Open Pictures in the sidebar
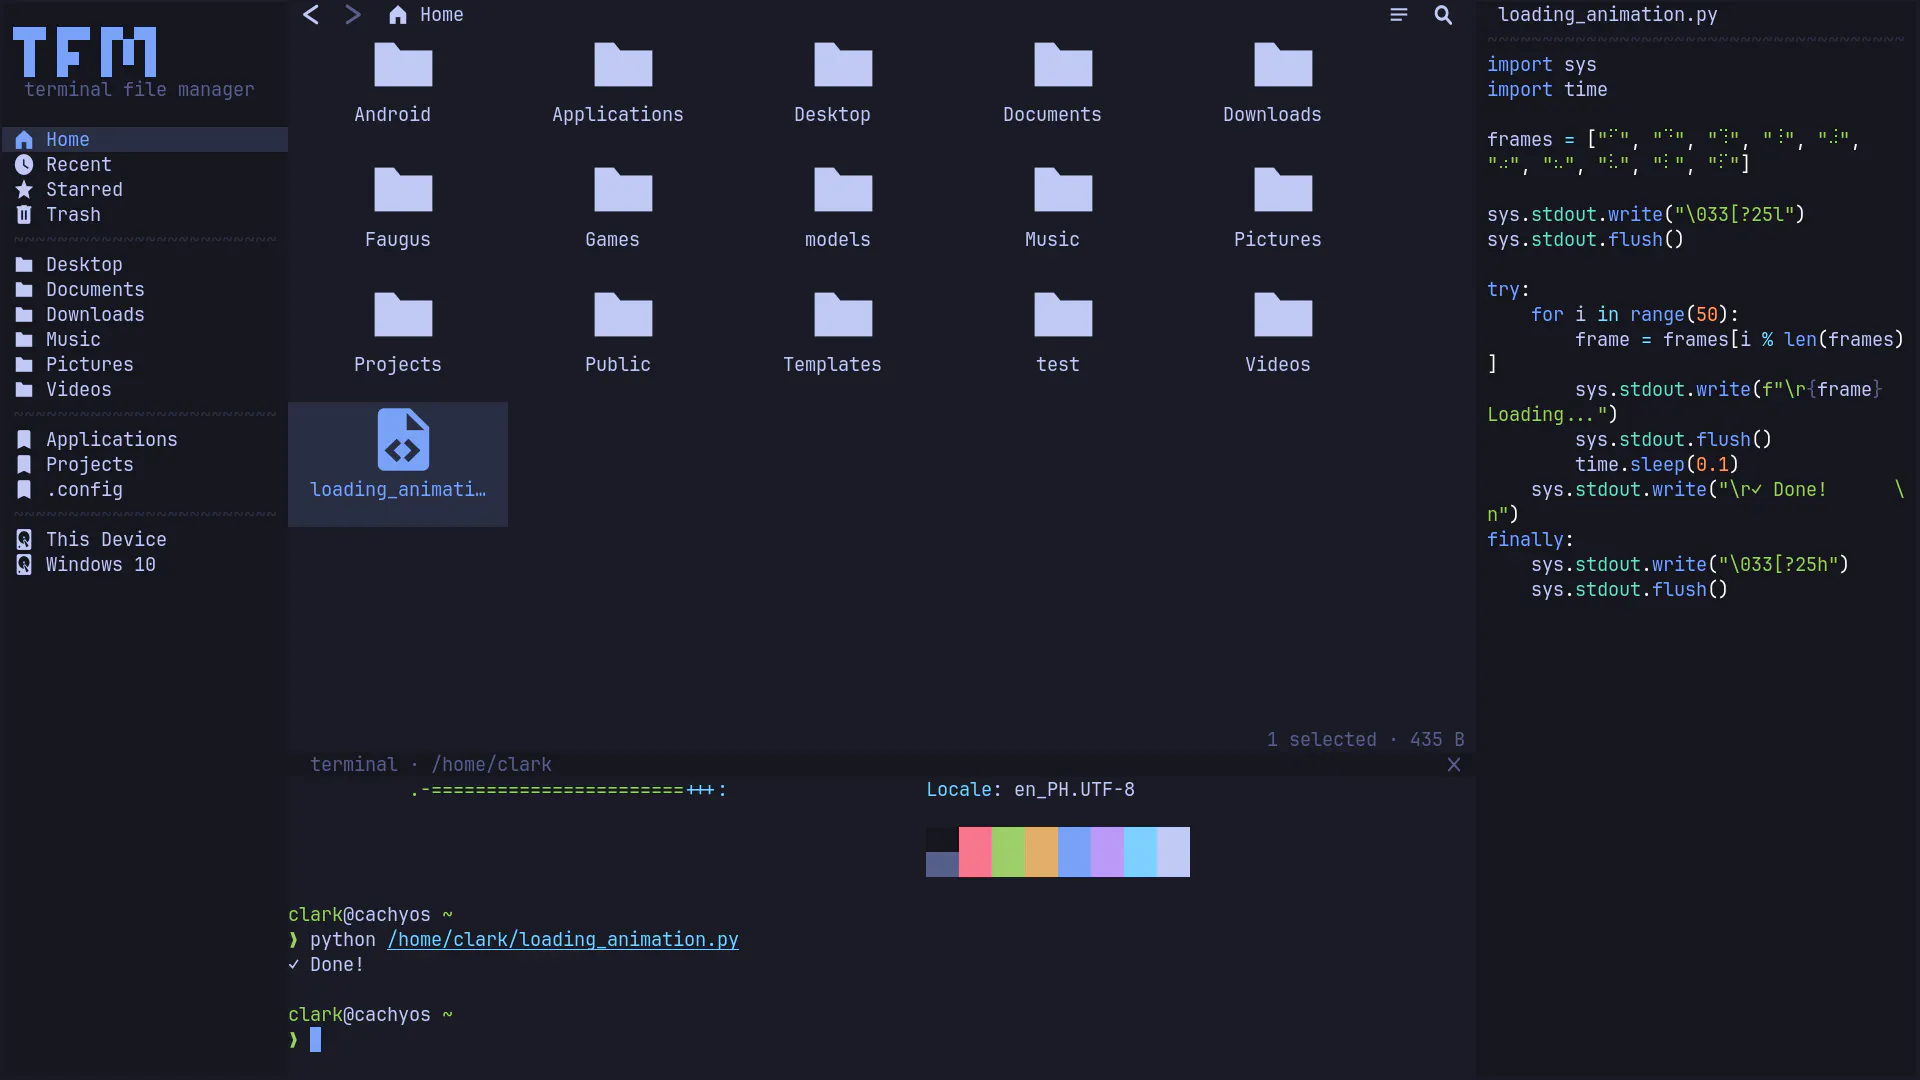The height and width of the screenshot is (1080, 1920). (145, 365)
